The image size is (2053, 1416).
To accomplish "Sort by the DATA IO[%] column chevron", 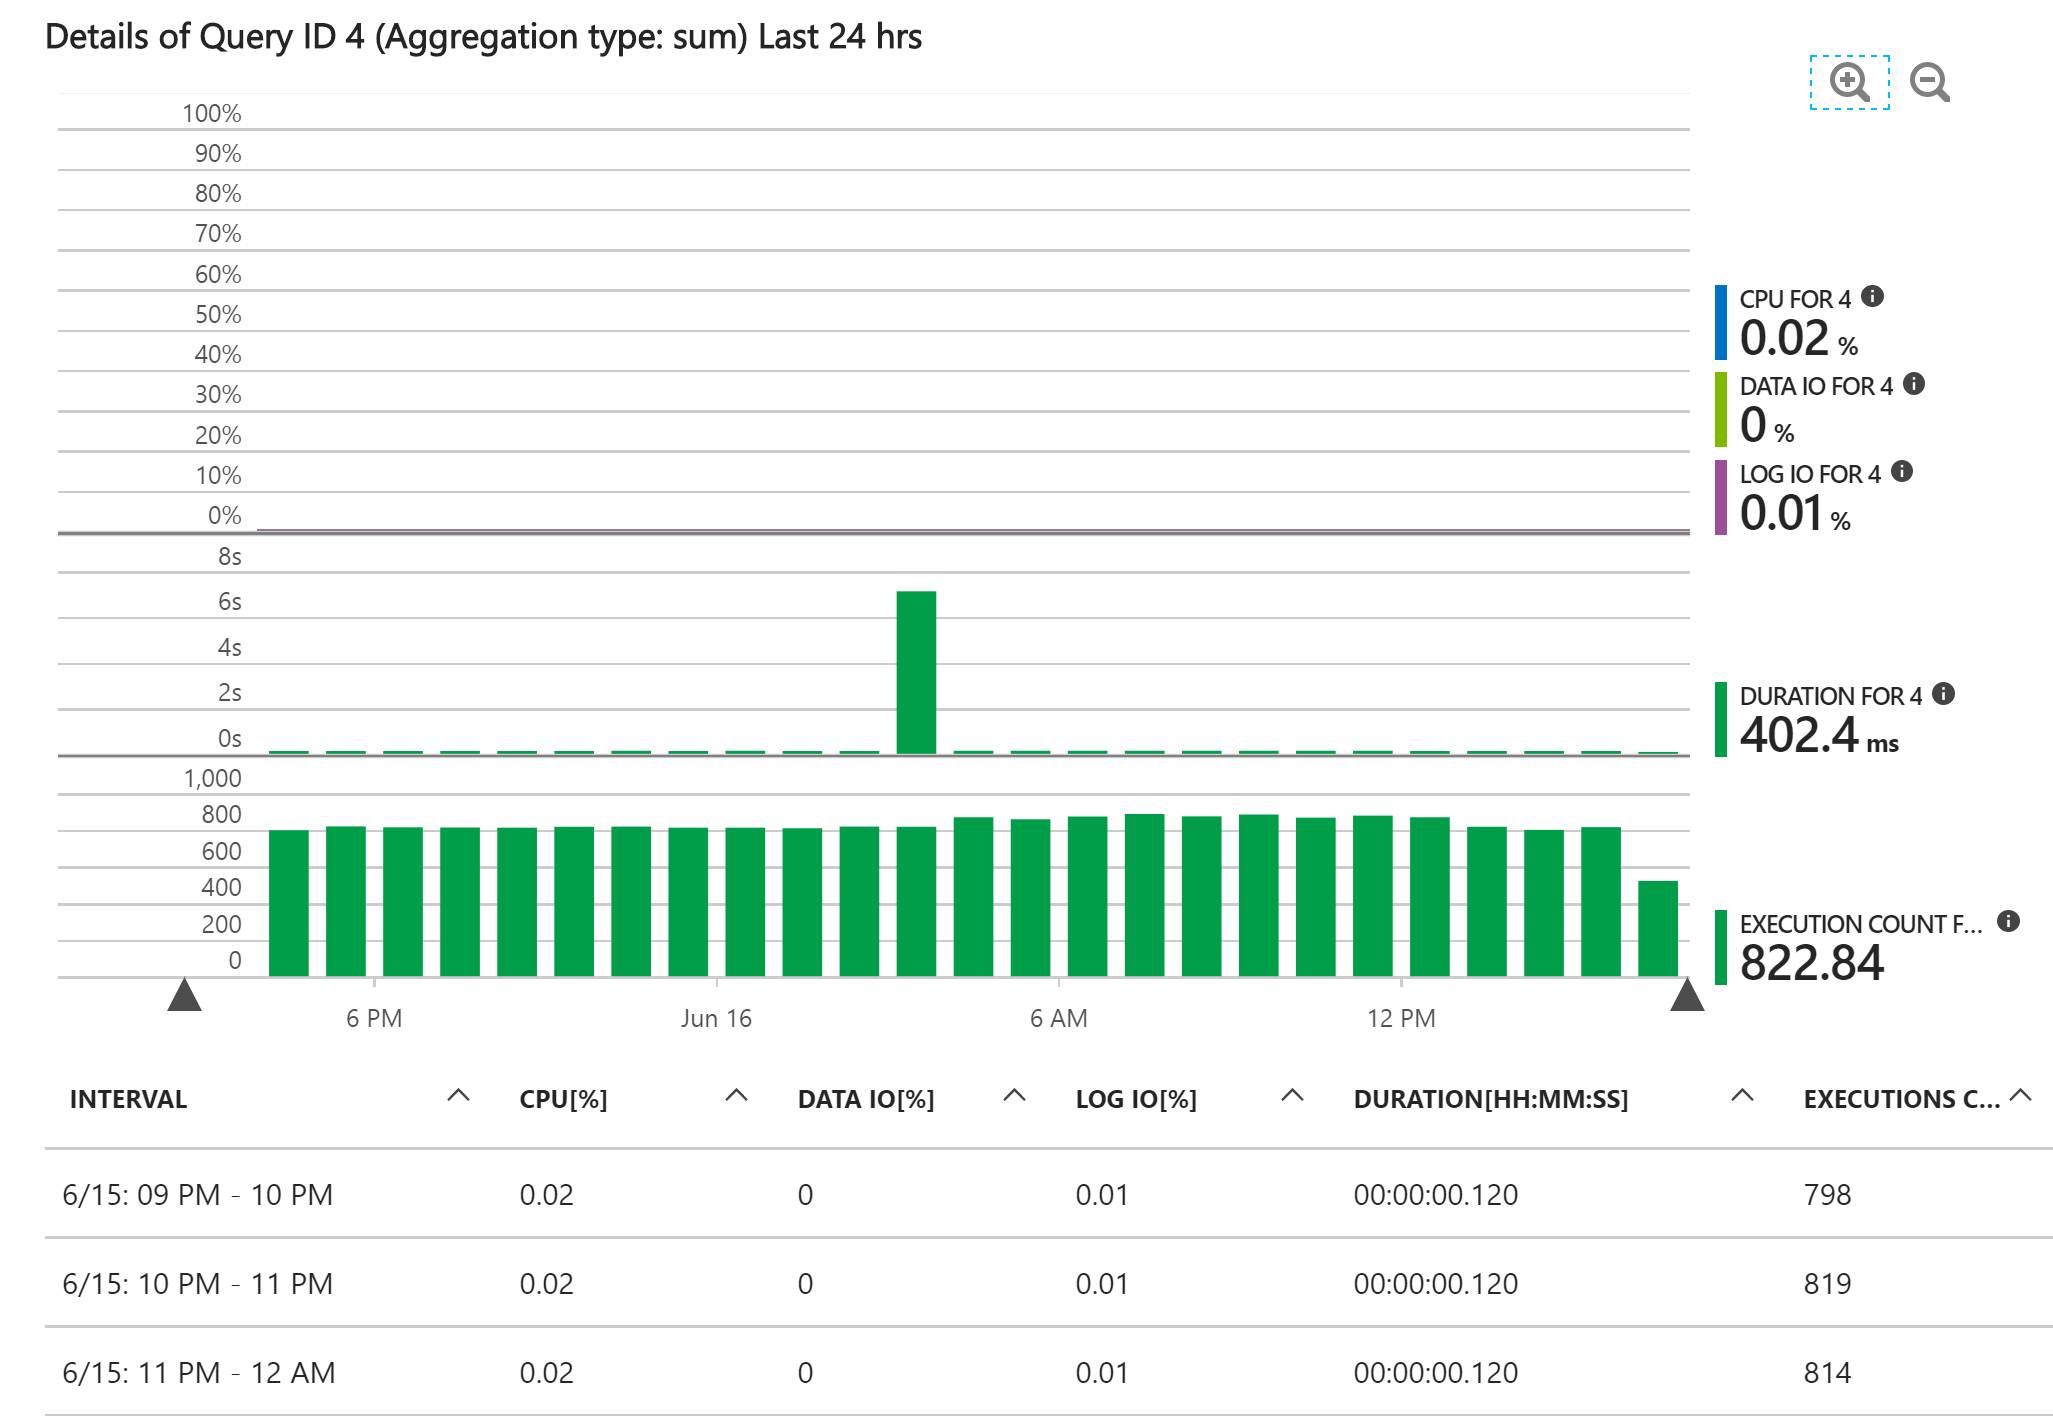I will (1014, 1096).
